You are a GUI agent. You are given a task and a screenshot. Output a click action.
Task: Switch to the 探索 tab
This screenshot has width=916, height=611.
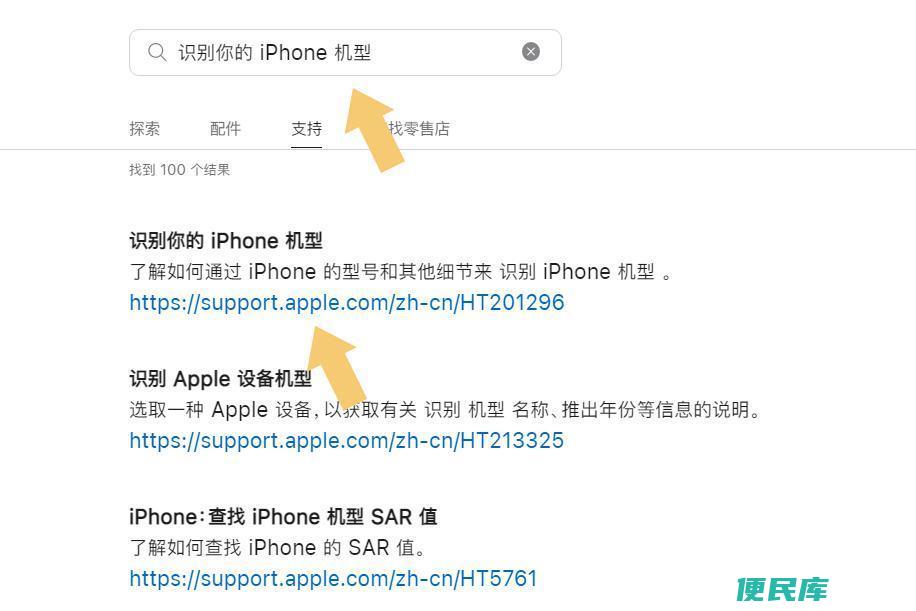tap(144, 129)
